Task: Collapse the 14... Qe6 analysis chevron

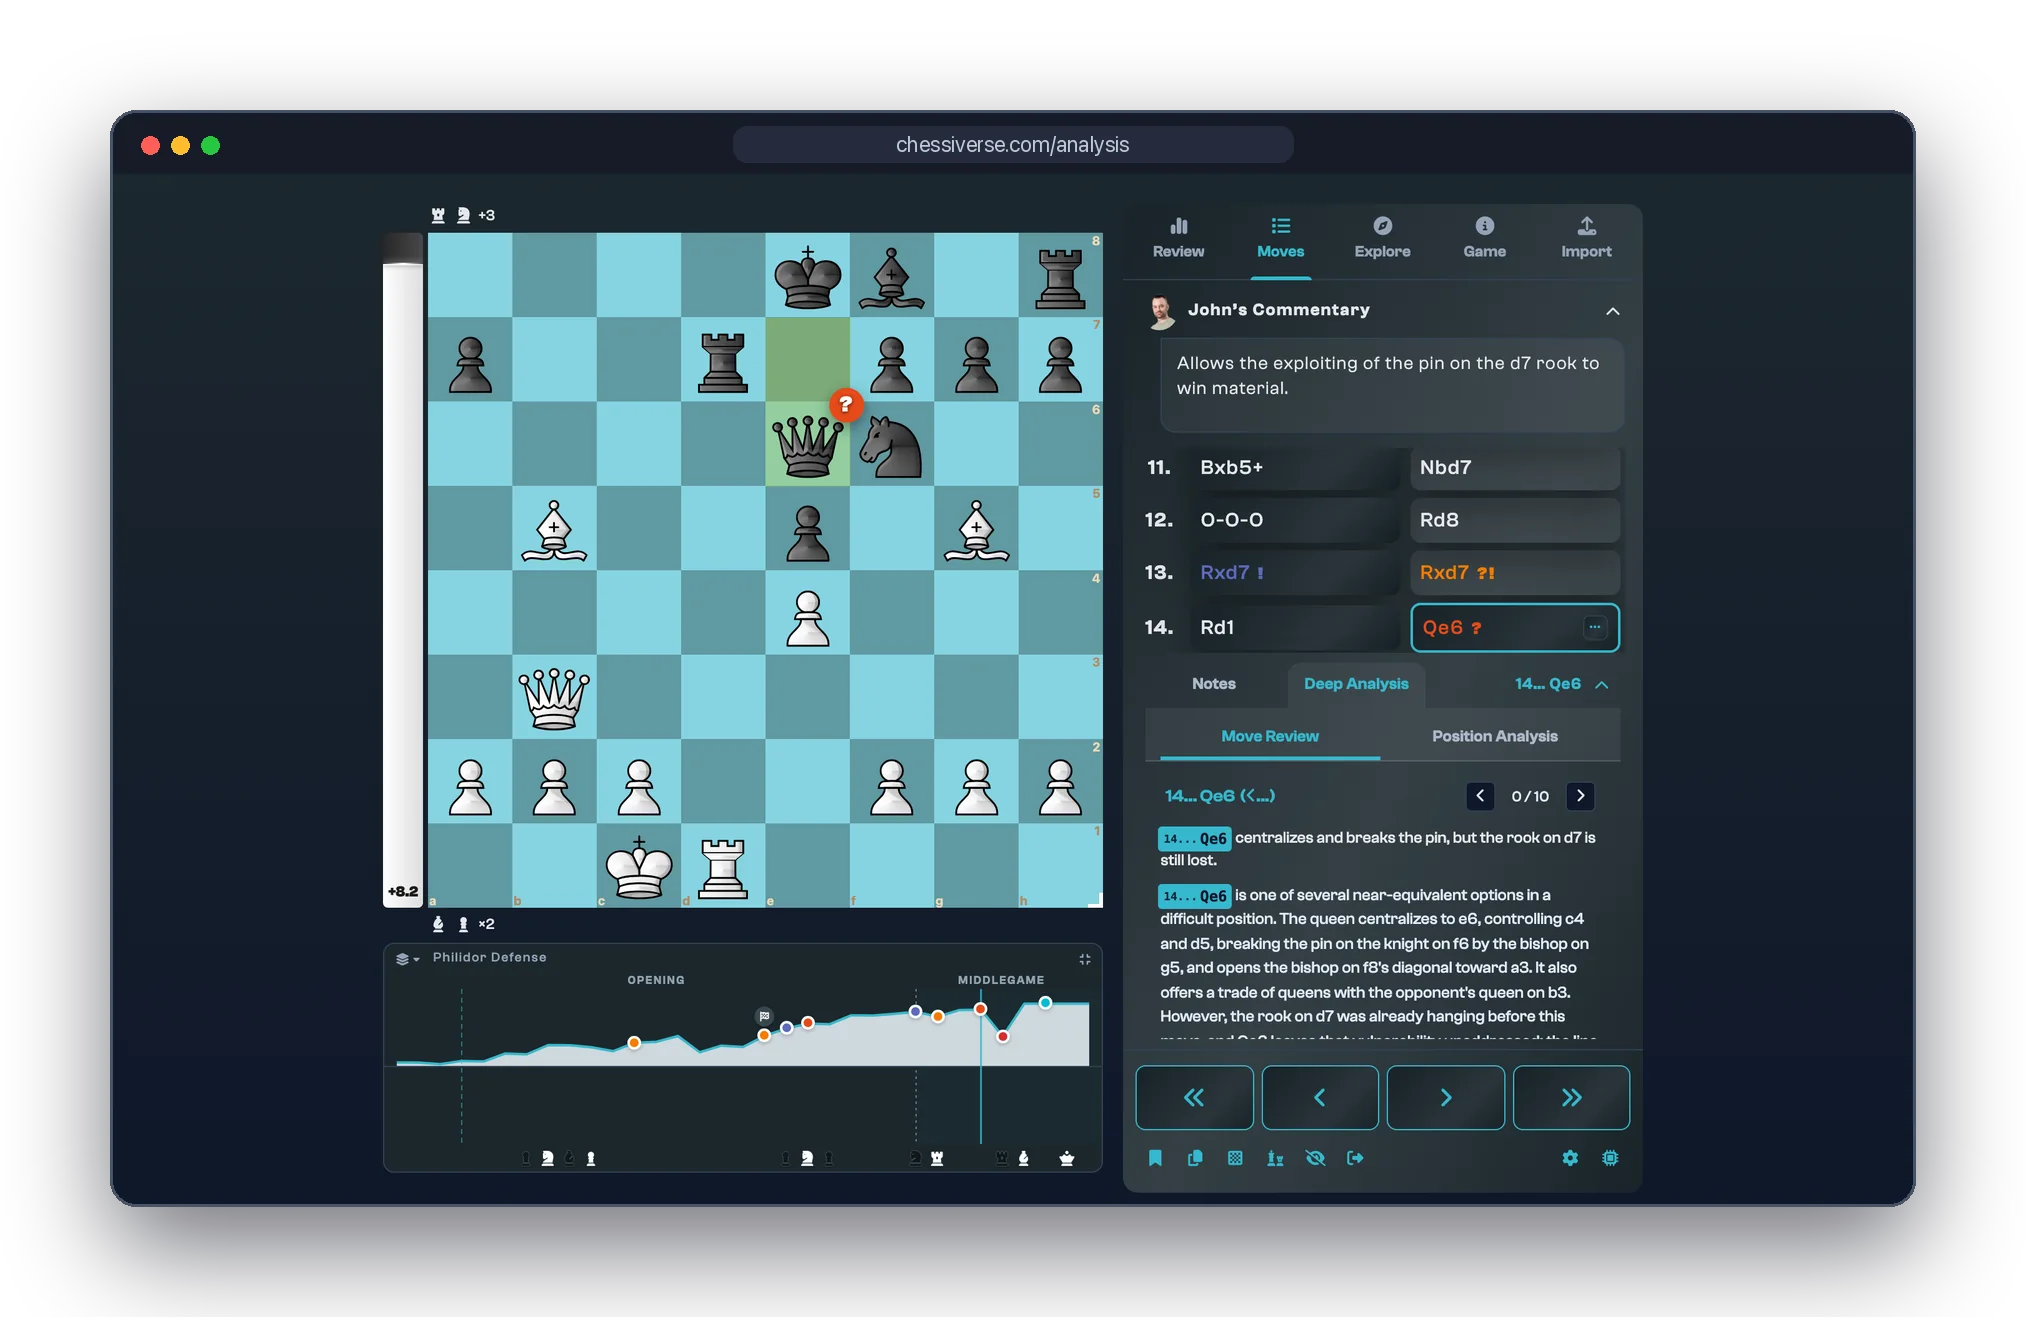Action: [1602, 684]
